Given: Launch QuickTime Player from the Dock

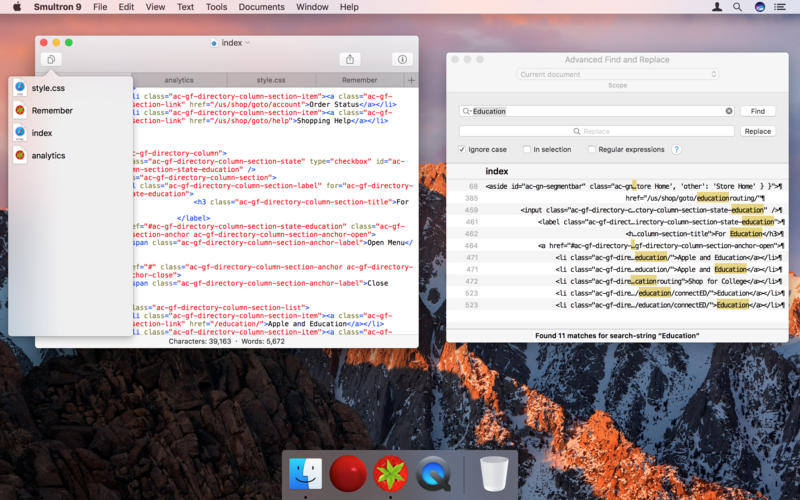Looking at the screenshot, I should pos(434,473).
